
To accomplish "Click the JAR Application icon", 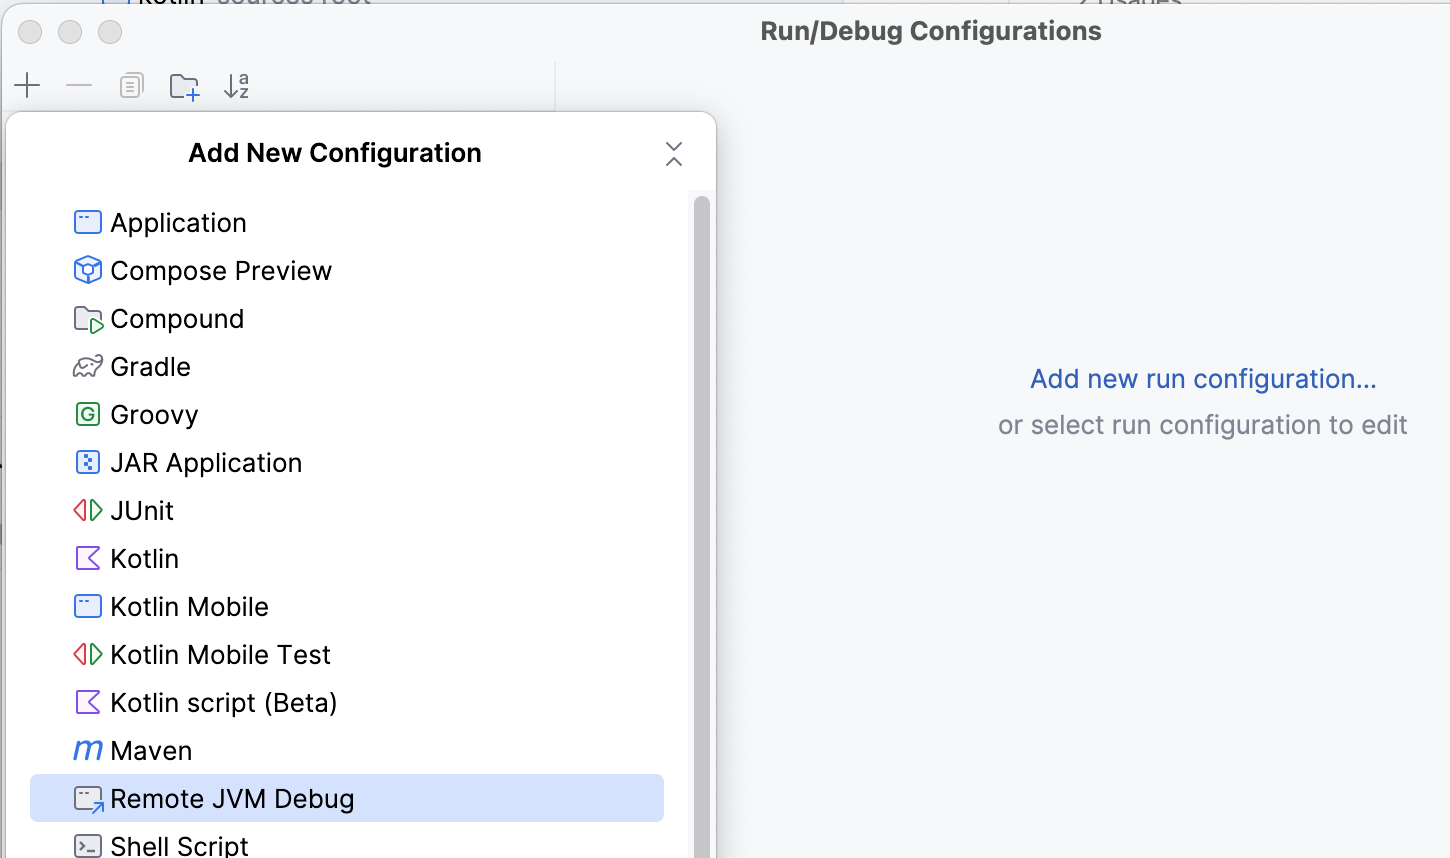I will pos(88,462).
